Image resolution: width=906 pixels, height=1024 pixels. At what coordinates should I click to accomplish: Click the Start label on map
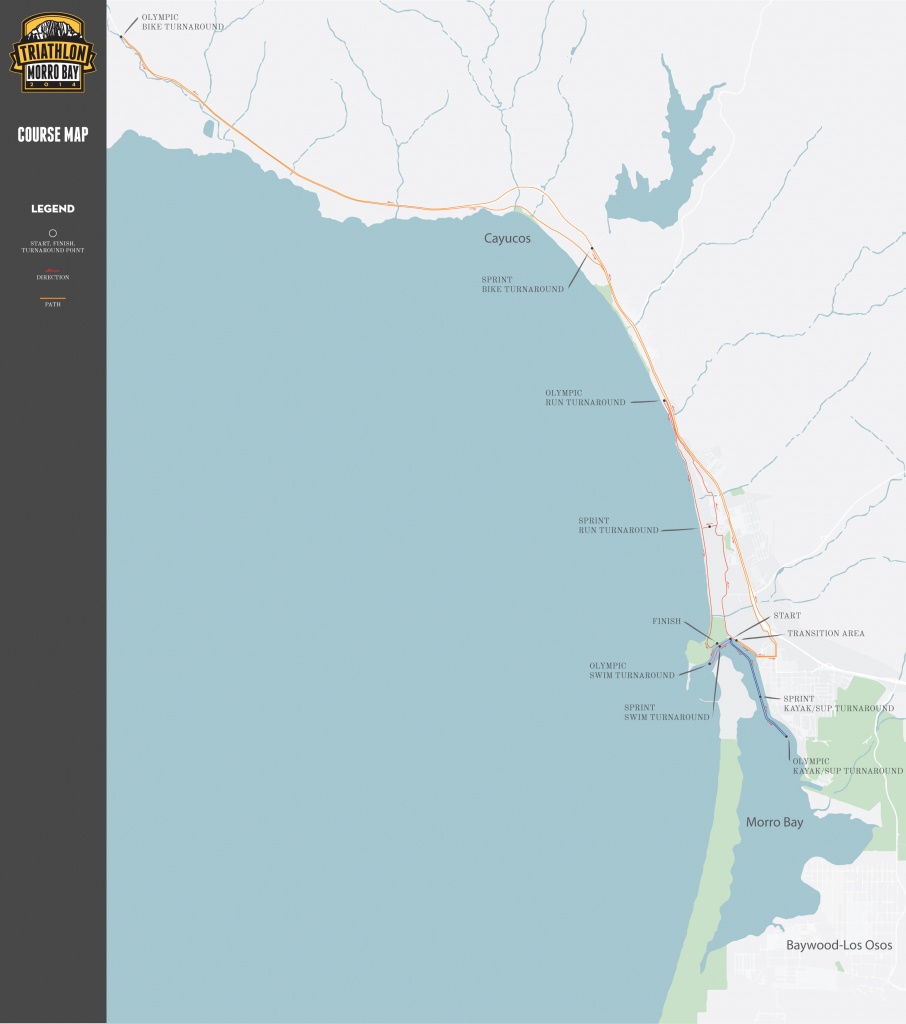[787, 616]
